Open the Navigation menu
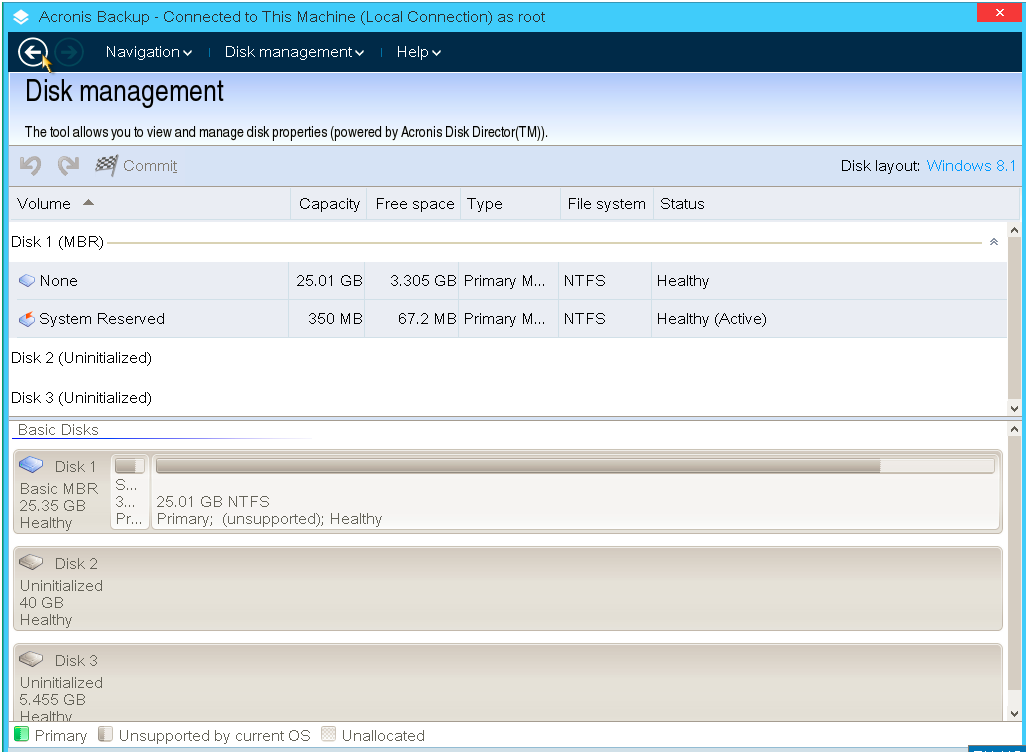Screen dimensions: 1029x752 point(148,52)
